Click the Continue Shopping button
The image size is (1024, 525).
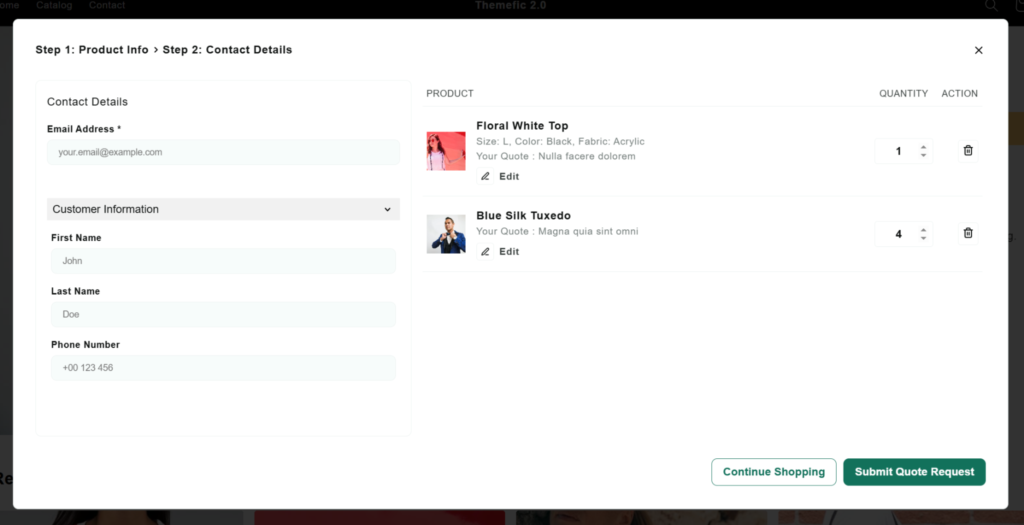click(x=773, y=472)
